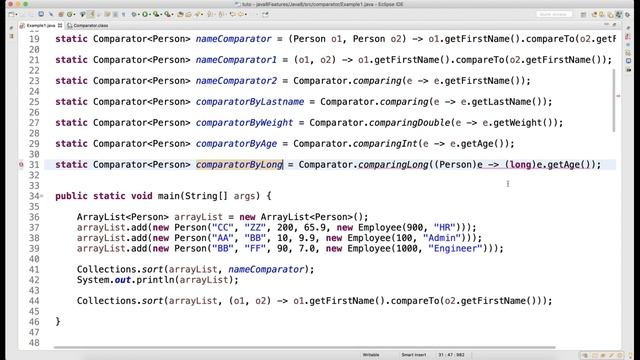Viewport: 640px width, 360px height.
Task: Switch to the Example1.java editor tab
Action: pyautogui.click(x=40, y=25)
